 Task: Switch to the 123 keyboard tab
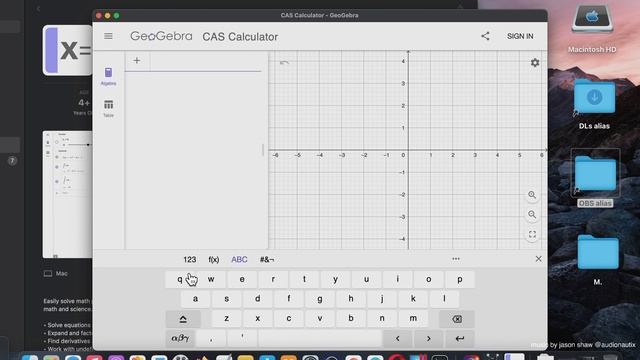pos(189,260)
